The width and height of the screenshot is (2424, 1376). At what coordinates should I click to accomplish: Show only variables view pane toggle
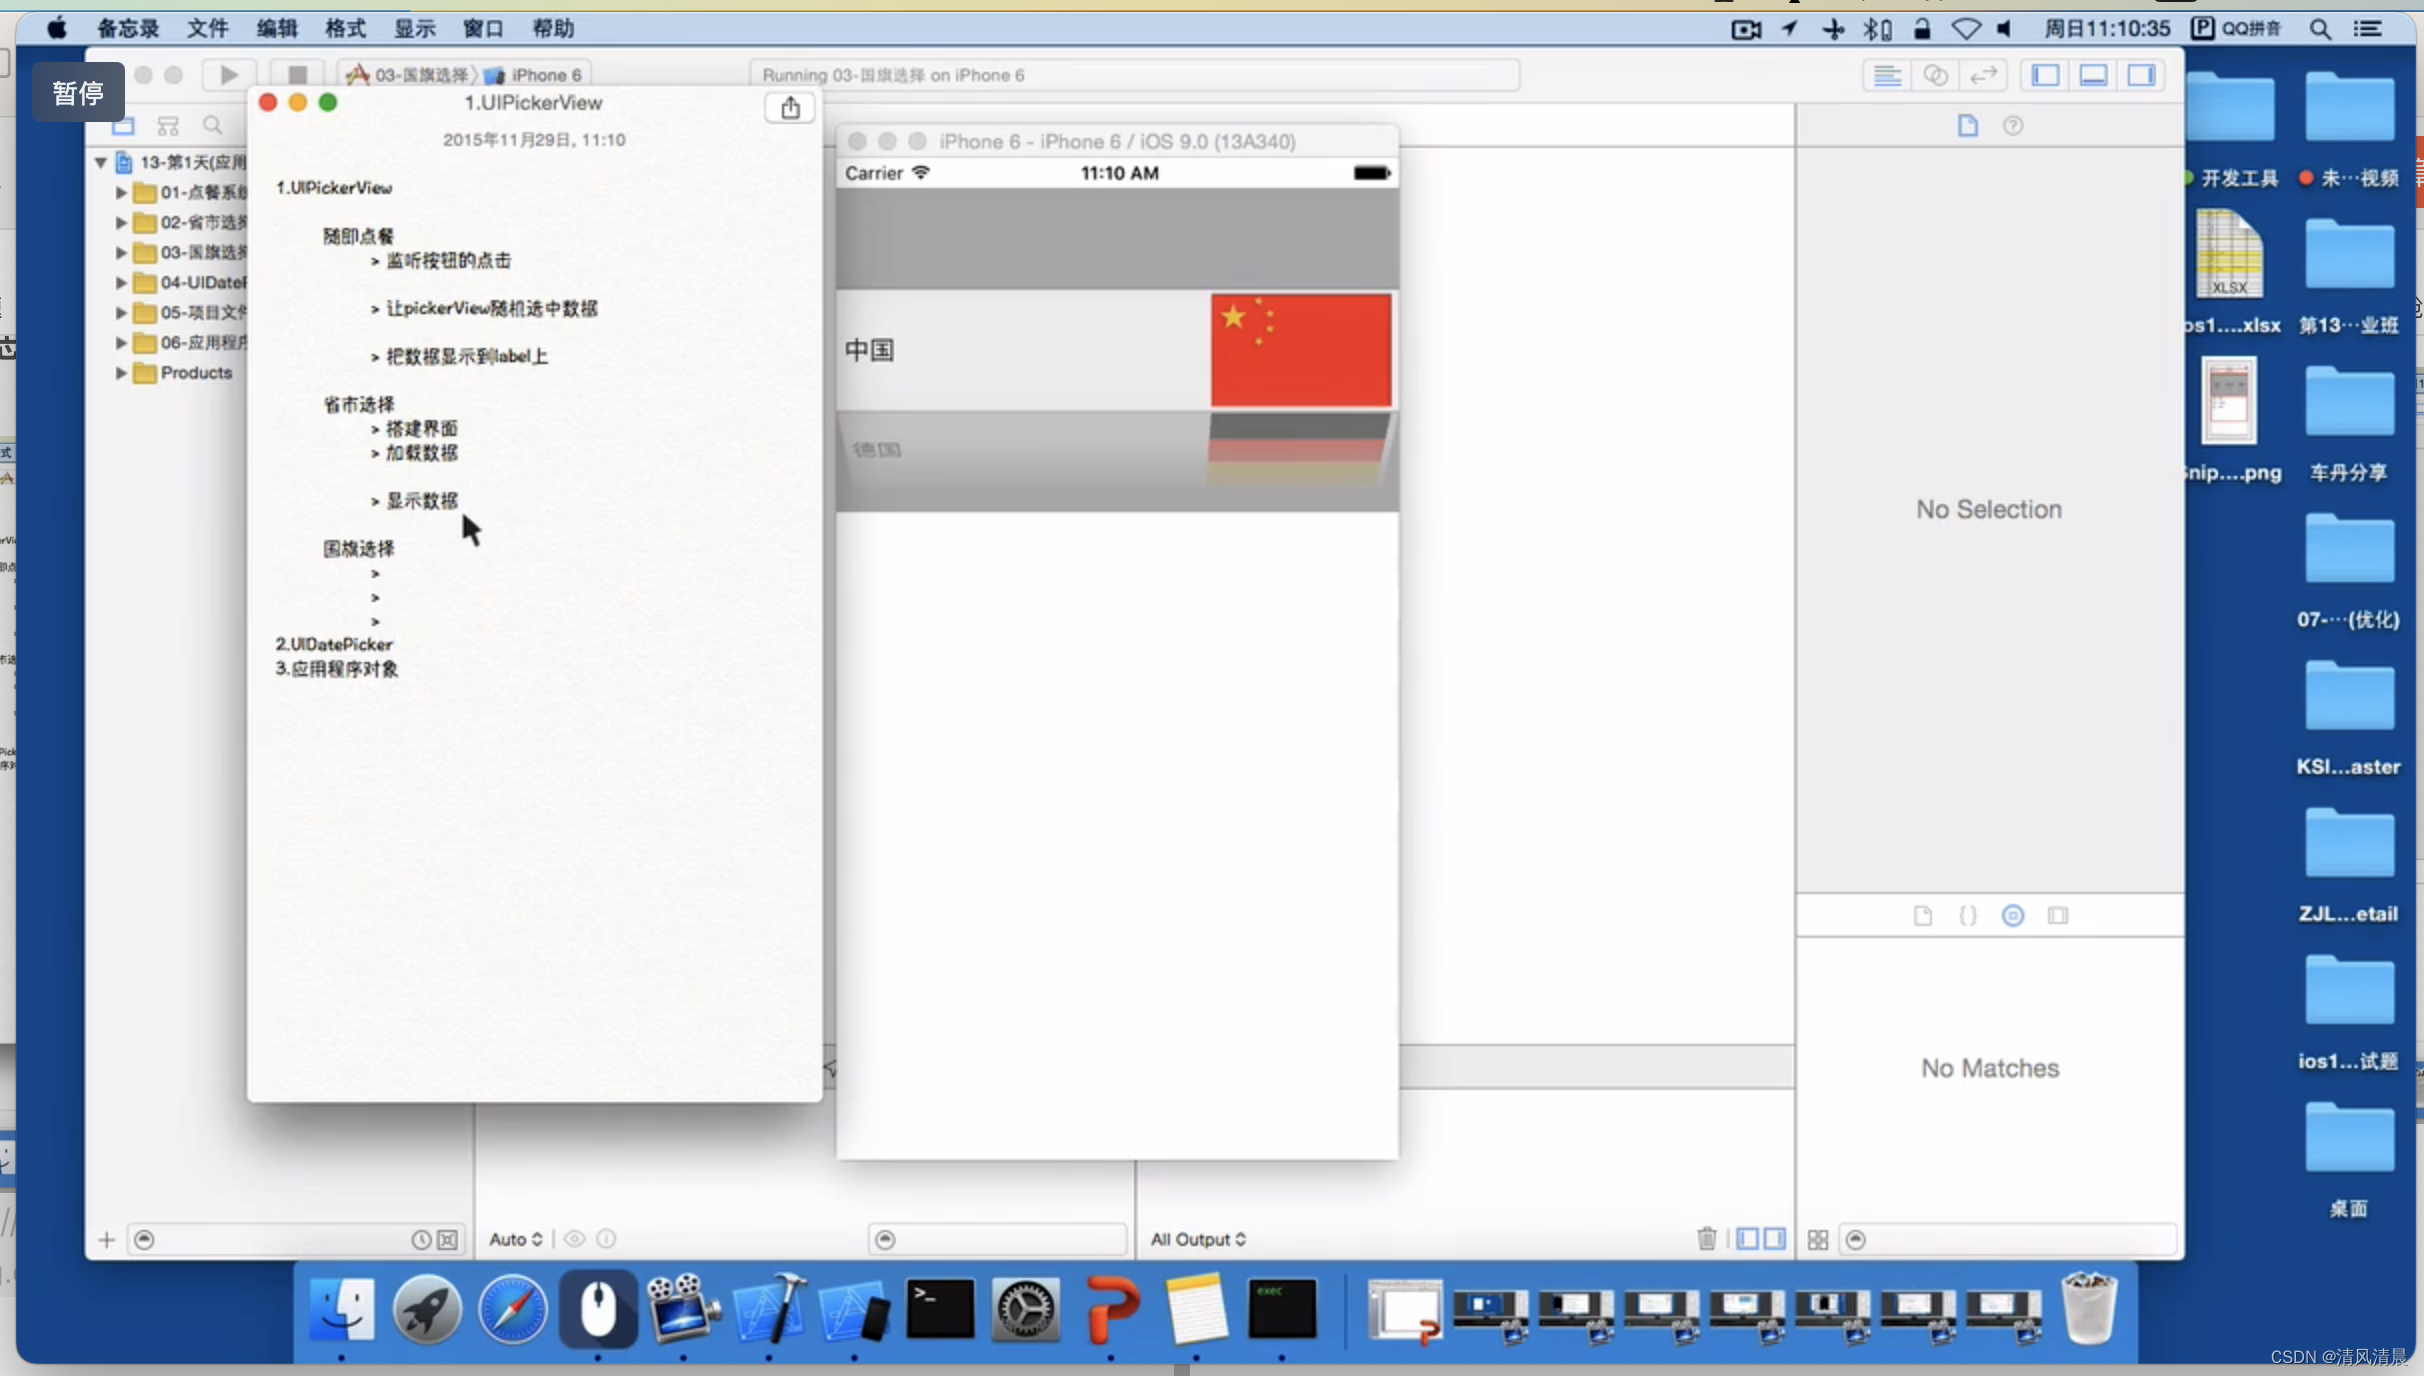coord(1747,1239)
